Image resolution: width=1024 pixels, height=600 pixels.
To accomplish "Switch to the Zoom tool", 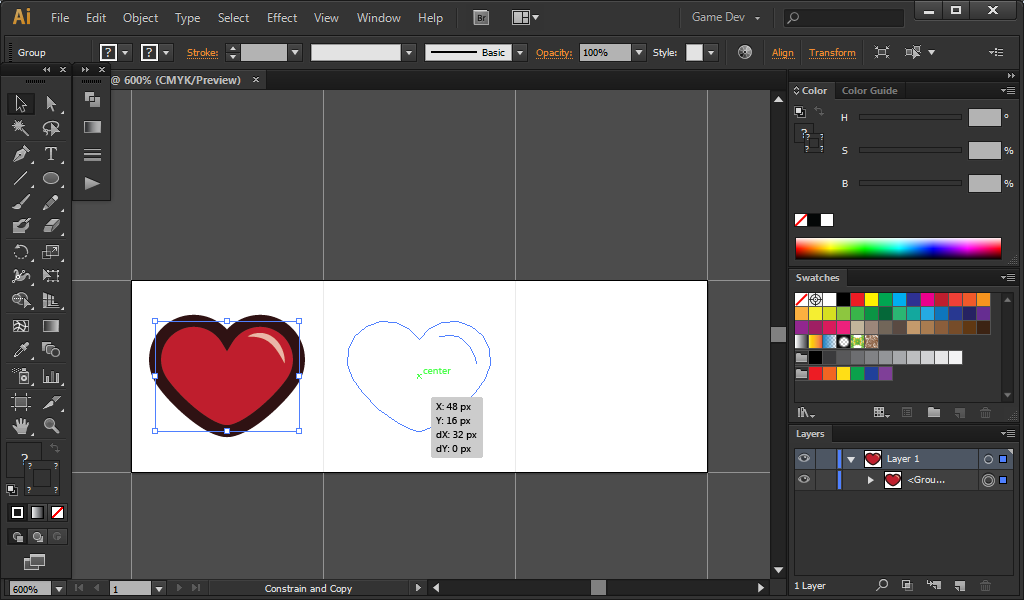I will [51, 426].
